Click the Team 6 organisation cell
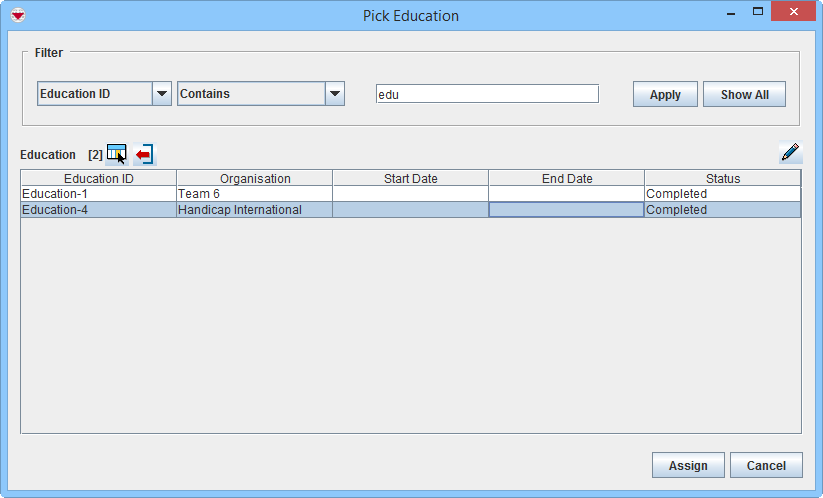This screenshot has height=498, width=823. (255, 194)
